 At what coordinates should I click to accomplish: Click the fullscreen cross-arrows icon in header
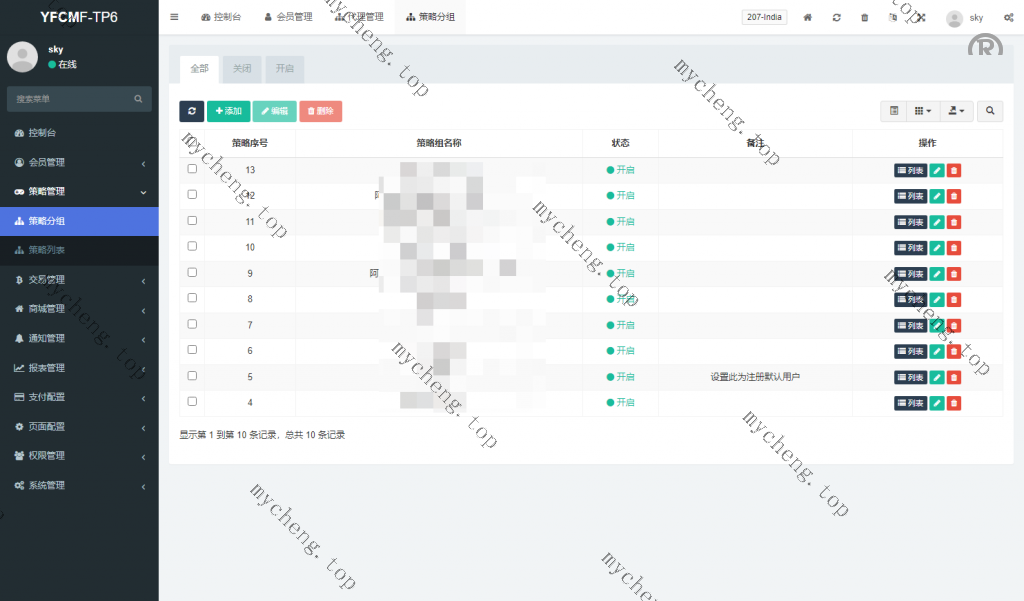coord(920,17)
